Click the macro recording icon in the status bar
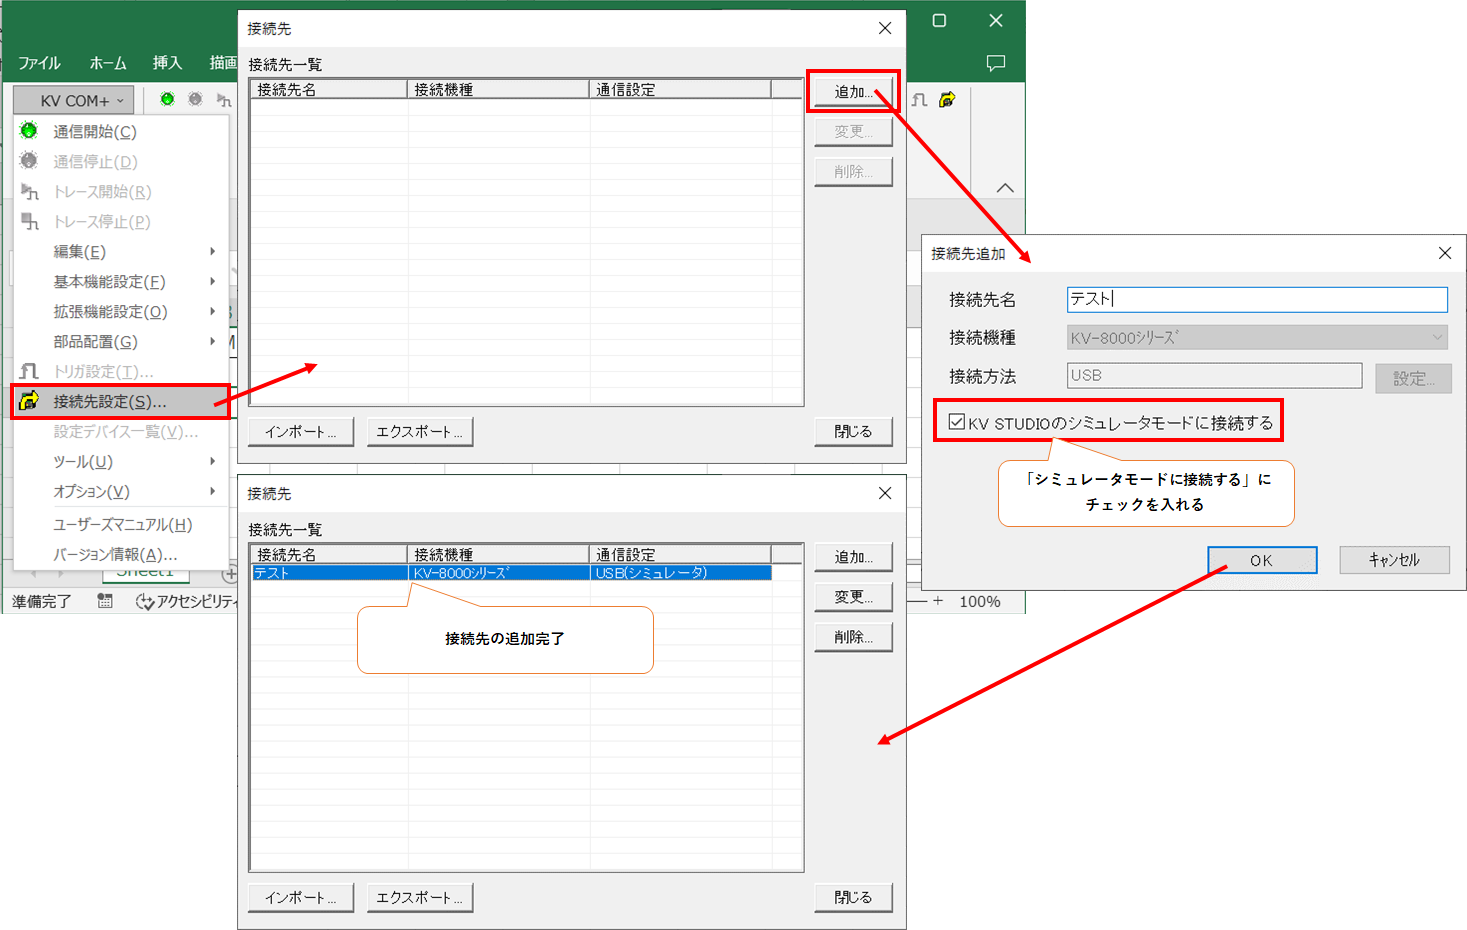Viewport: 1467px width, 930px height. [105, 600]
